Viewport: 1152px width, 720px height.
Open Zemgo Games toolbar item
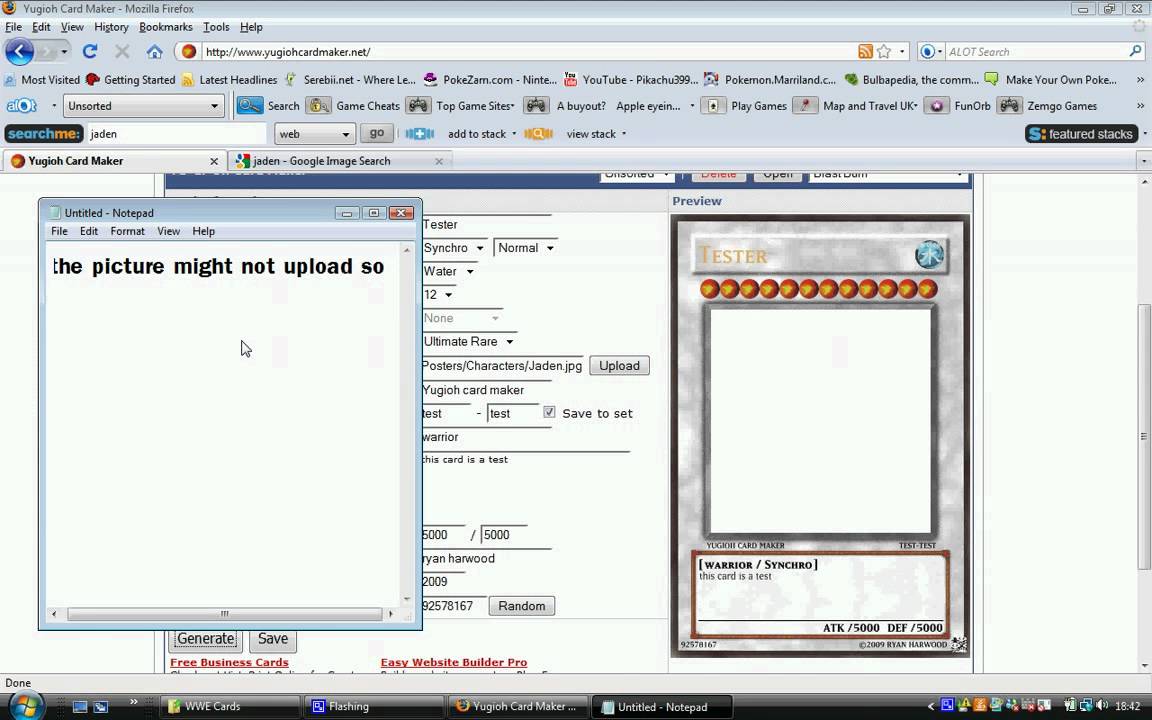tap(1048, 106)
